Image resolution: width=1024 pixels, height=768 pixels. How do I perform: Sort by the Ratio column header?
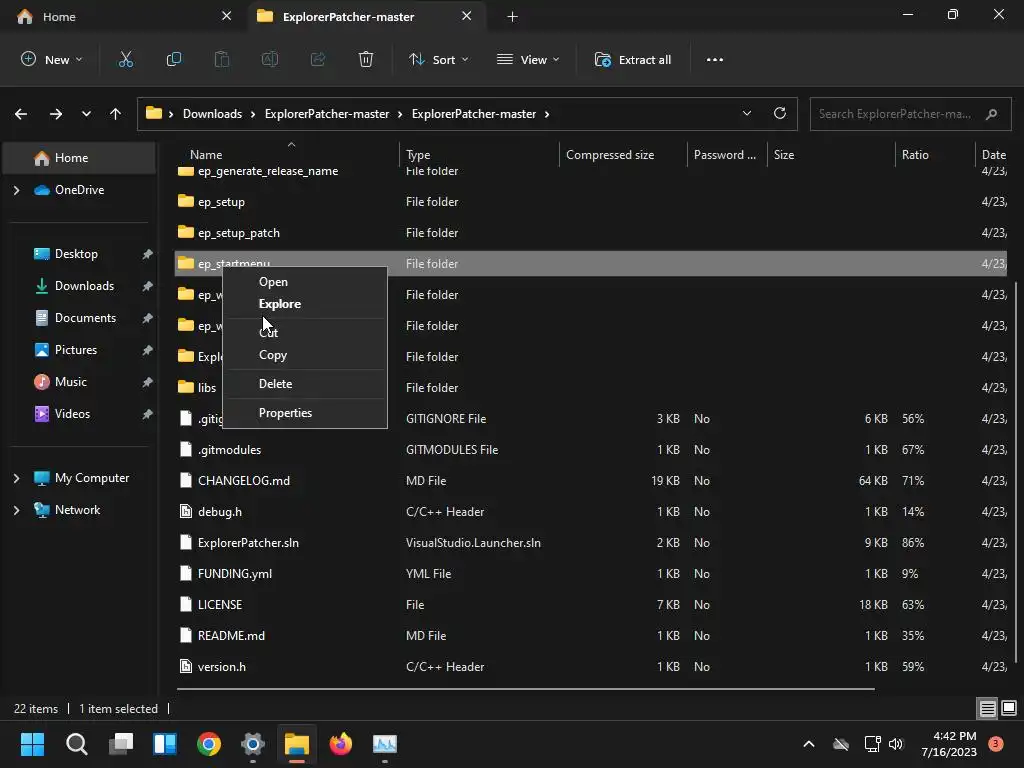(914, 155)
